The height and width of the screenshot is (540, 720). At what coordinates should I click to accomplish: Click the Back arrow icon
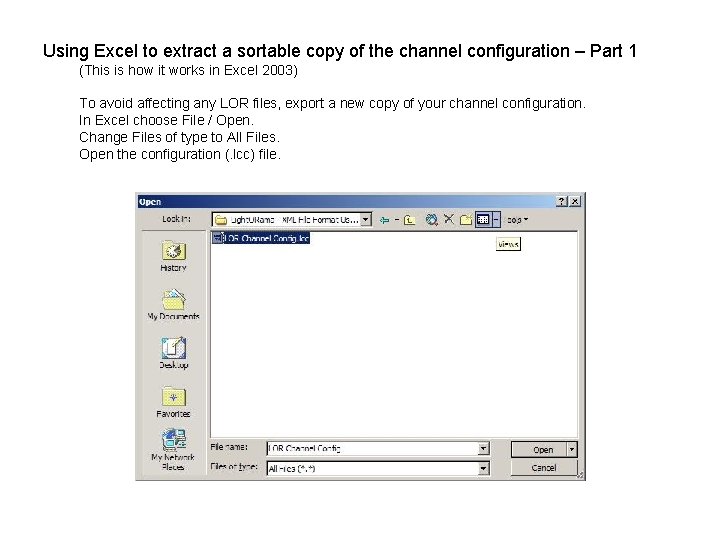click(384, 220)
